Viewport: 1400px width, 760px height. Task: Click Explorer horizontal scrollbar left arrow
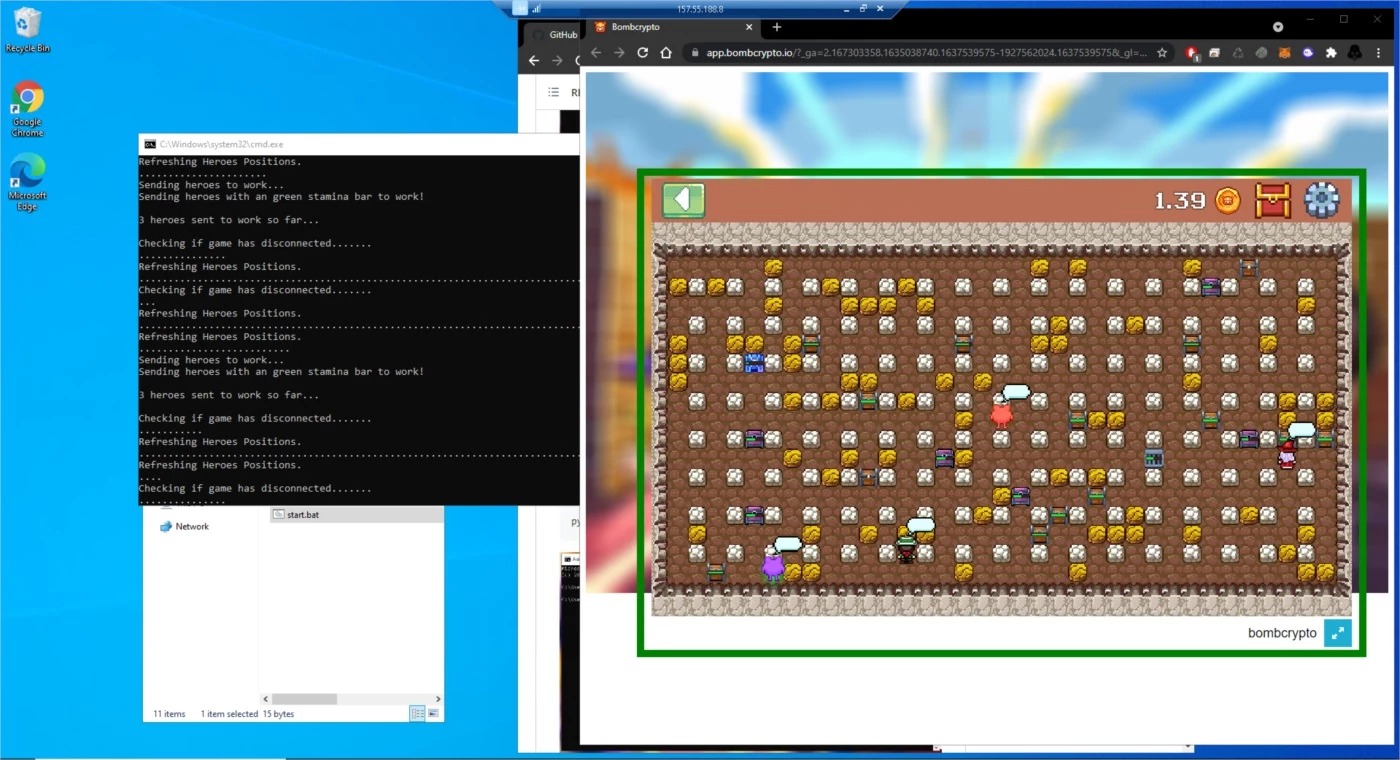click(266, 699)
